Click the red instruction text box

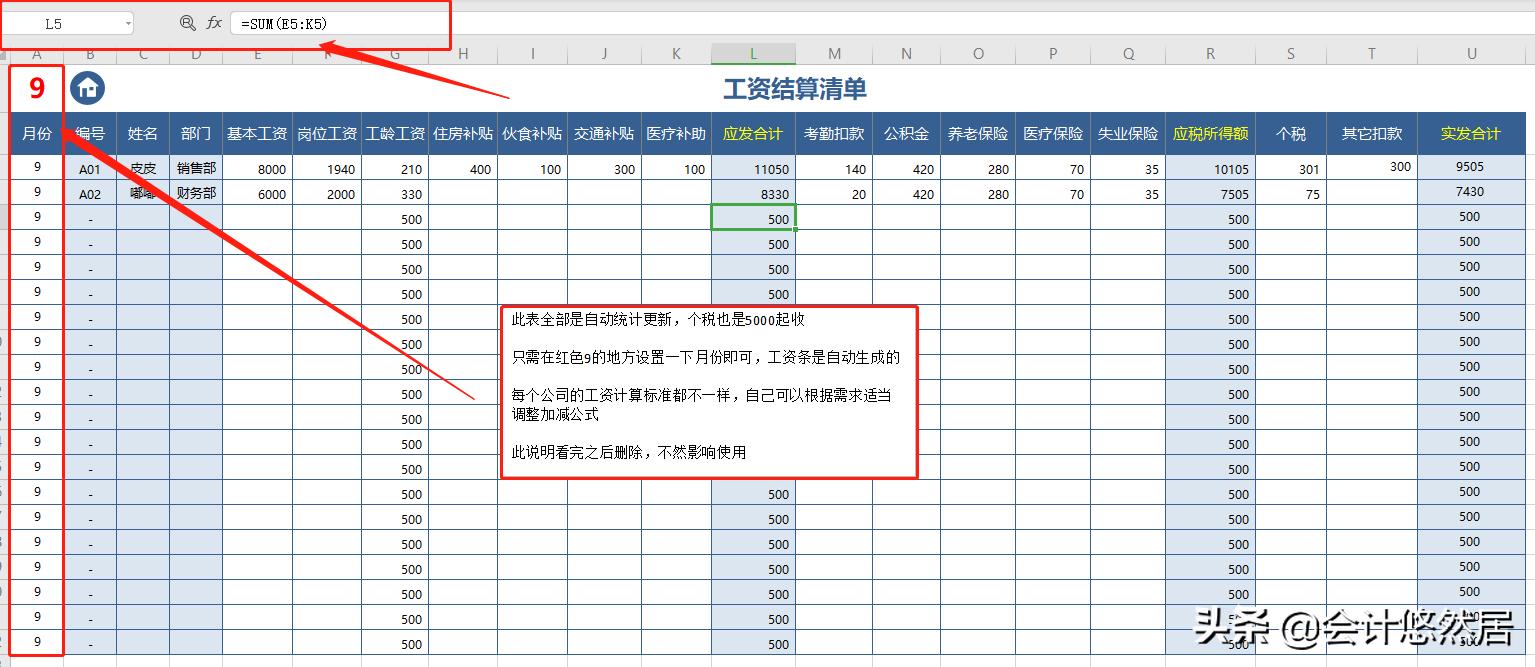click(709, 392)
